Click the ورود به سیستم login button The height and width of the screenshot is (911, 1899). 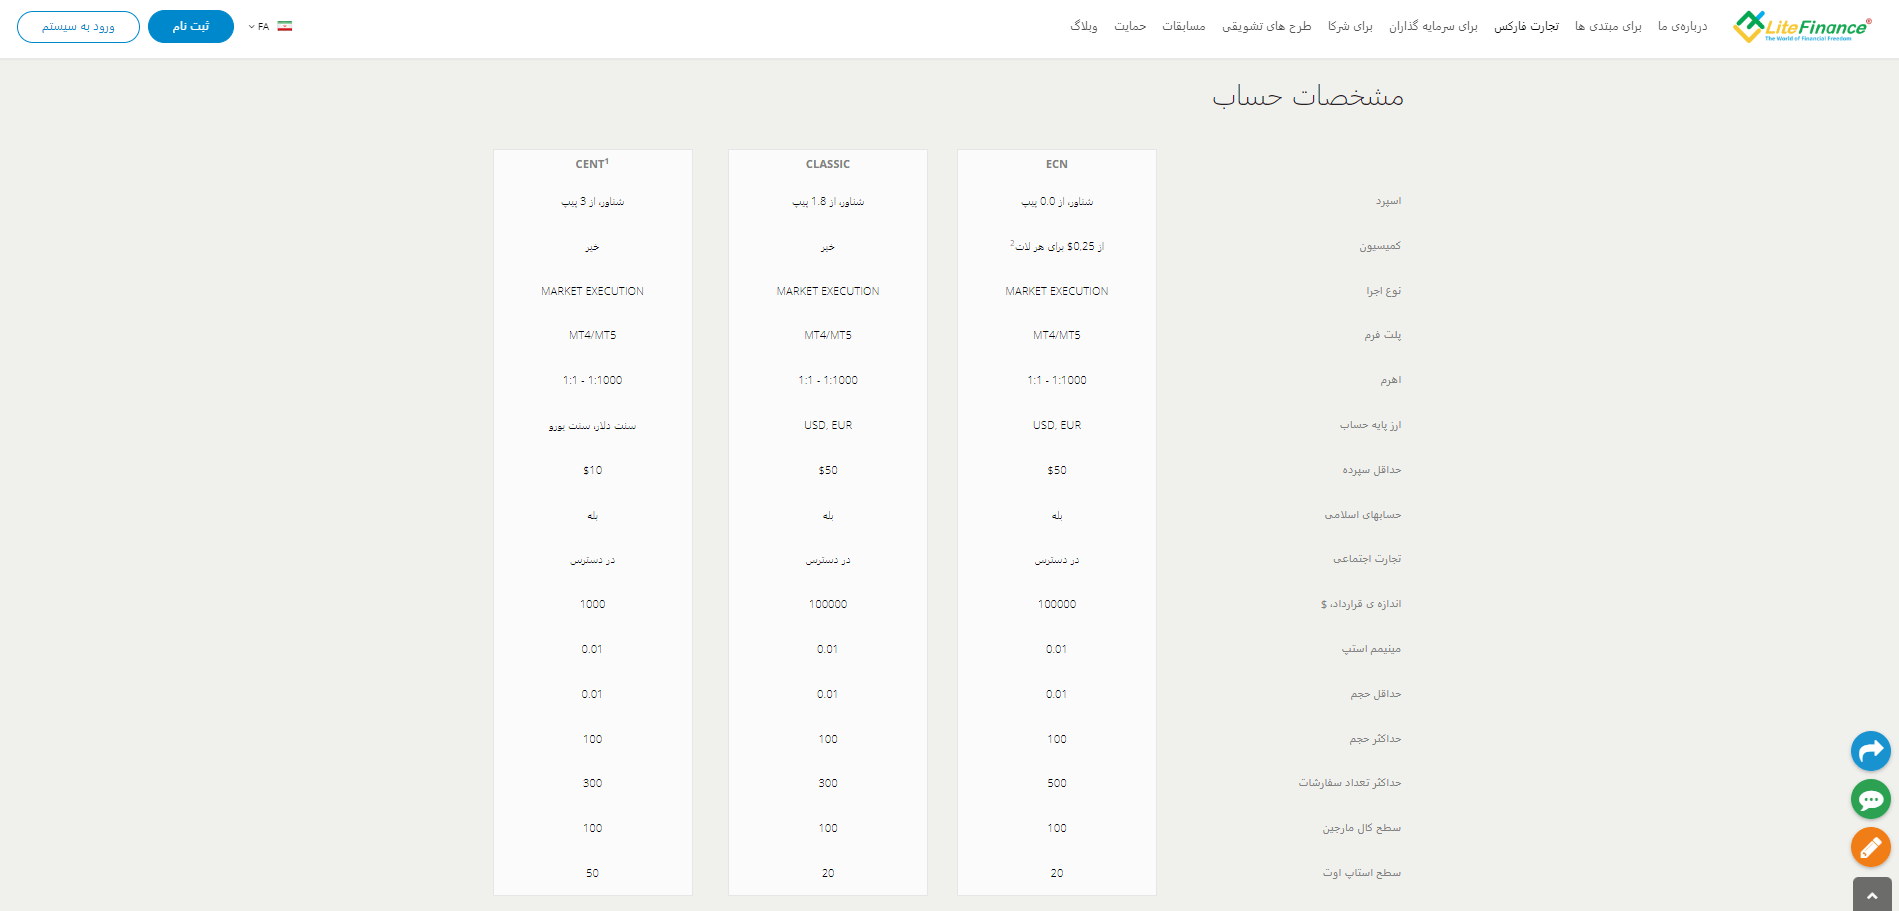(78, 26)
